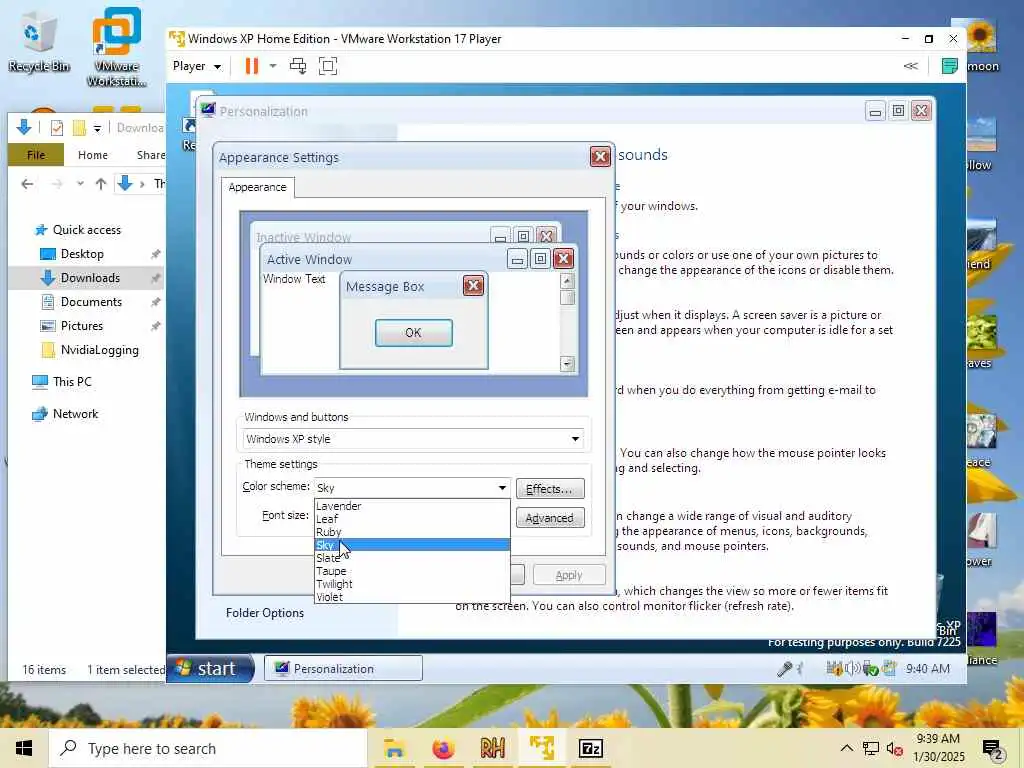Click the properties checkmark in Explorer quick toolbar
The width and height of the screenshot is (1024, 768).
tap(57, 128)
